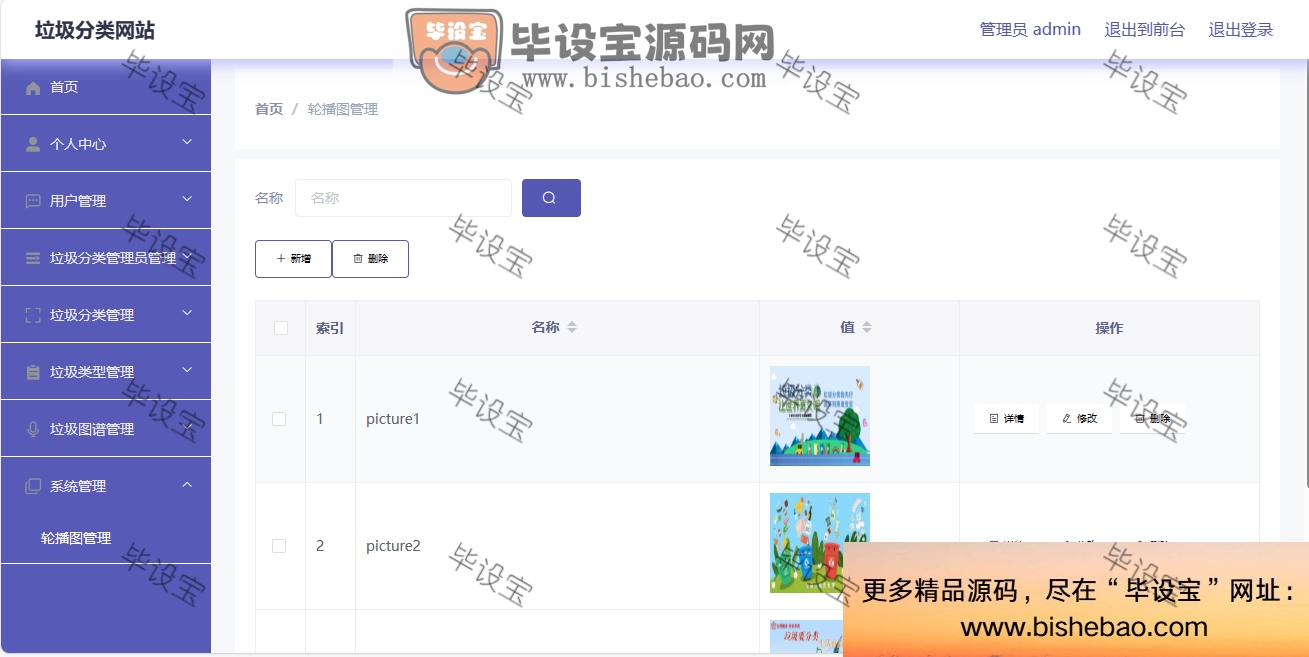Screen dimensions: 1309x657
Task: Click the clipboard icon beside 垃圾类型管理
Action: point(33,372)
